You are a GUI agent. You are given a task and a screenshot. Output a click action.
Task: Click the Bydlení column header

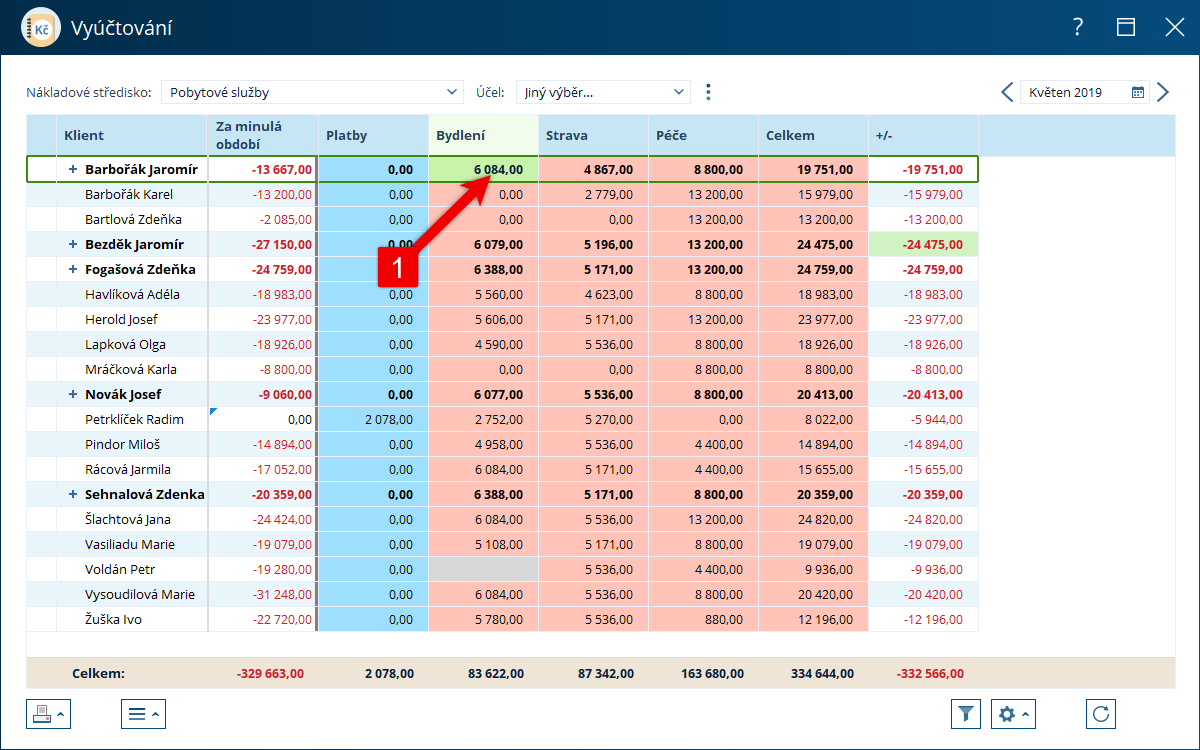483,135
